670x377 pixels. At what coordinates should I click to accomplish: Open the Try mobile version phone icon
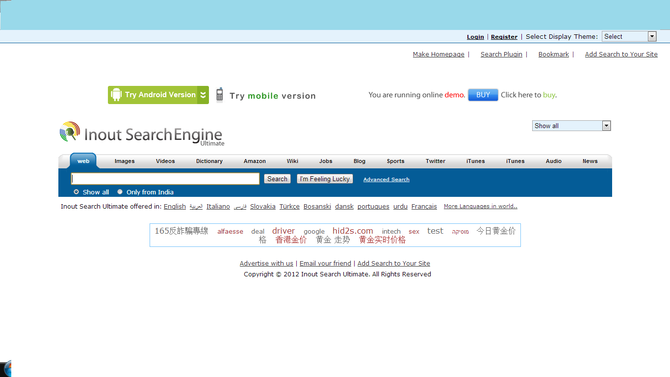(220, 95)
